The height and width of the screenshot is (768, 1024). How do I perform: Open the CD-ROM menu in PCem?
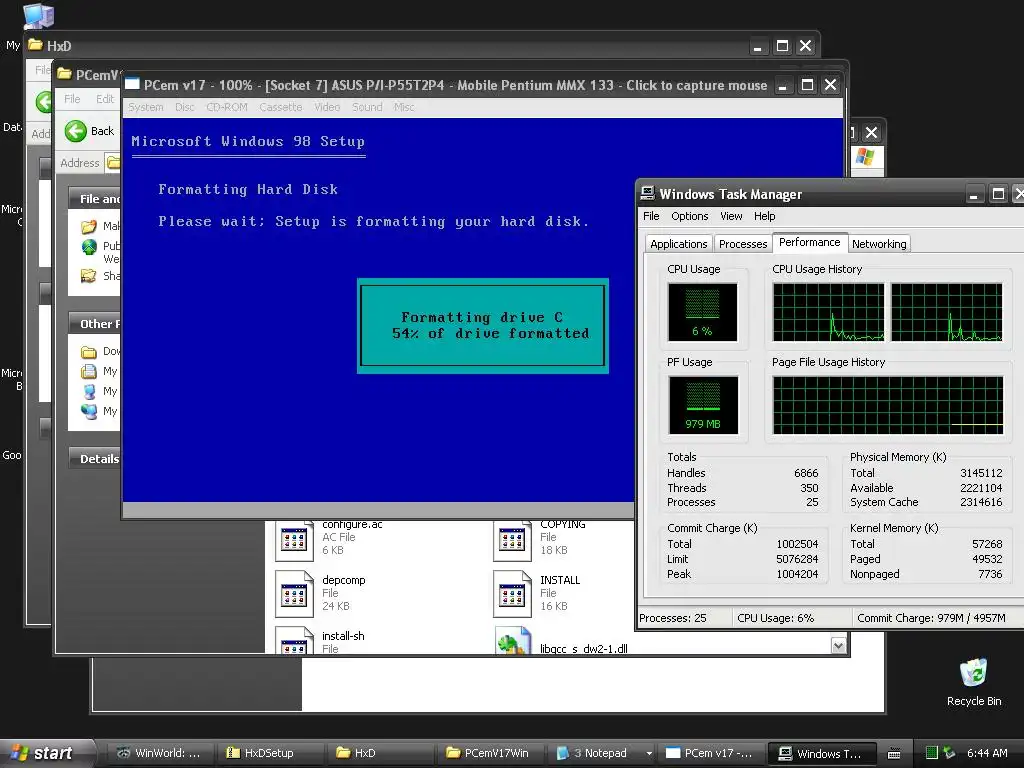click(227, 107)
